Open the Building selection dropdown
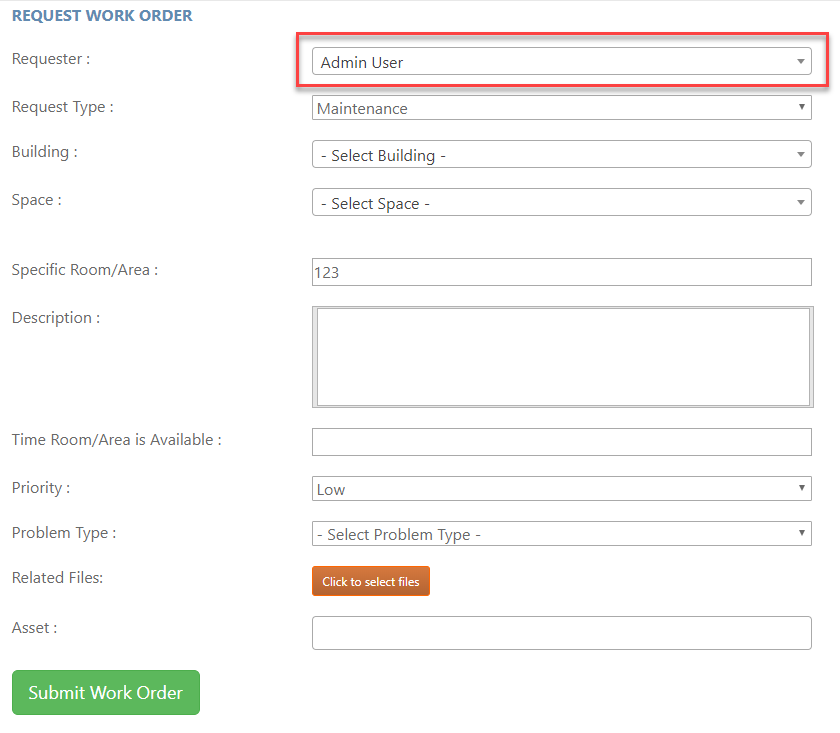The height and width of the screenshot is (733, 840). click(x=560, y=154)
